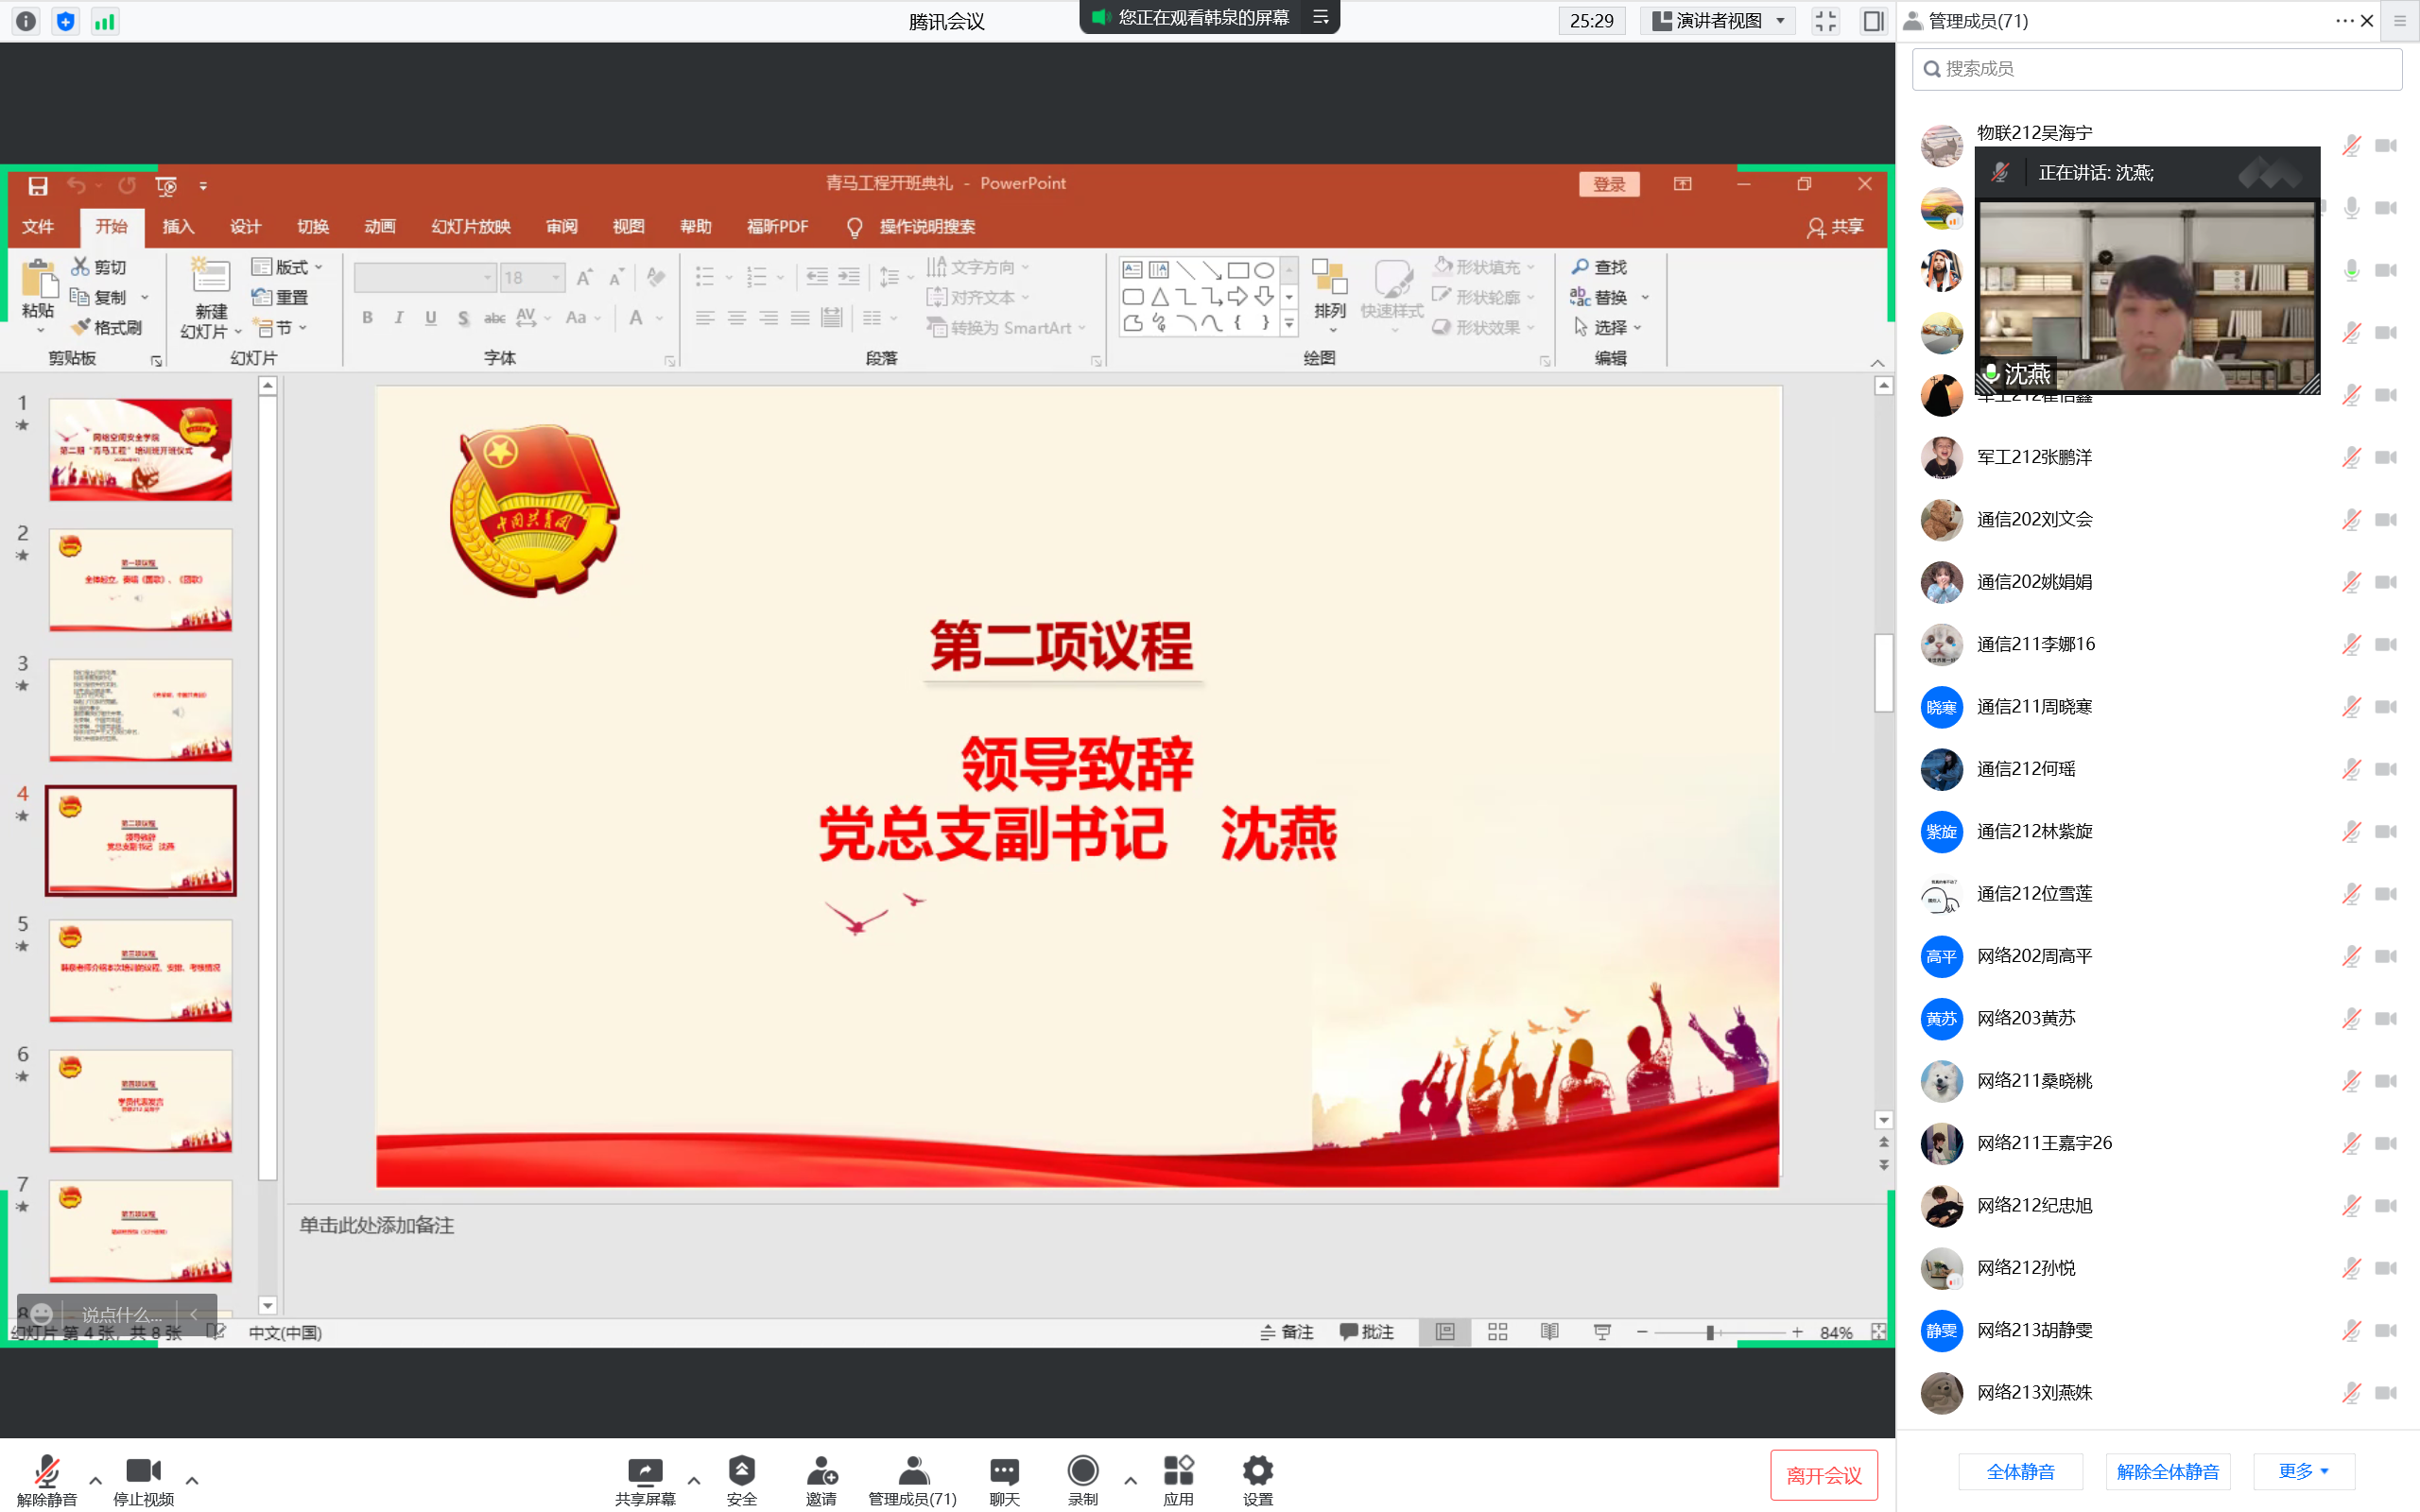This screenshot has height=1512, width=2420.
Task: Expand video options arrow beside 停止视频
Action: click(x=192, y=1480)
